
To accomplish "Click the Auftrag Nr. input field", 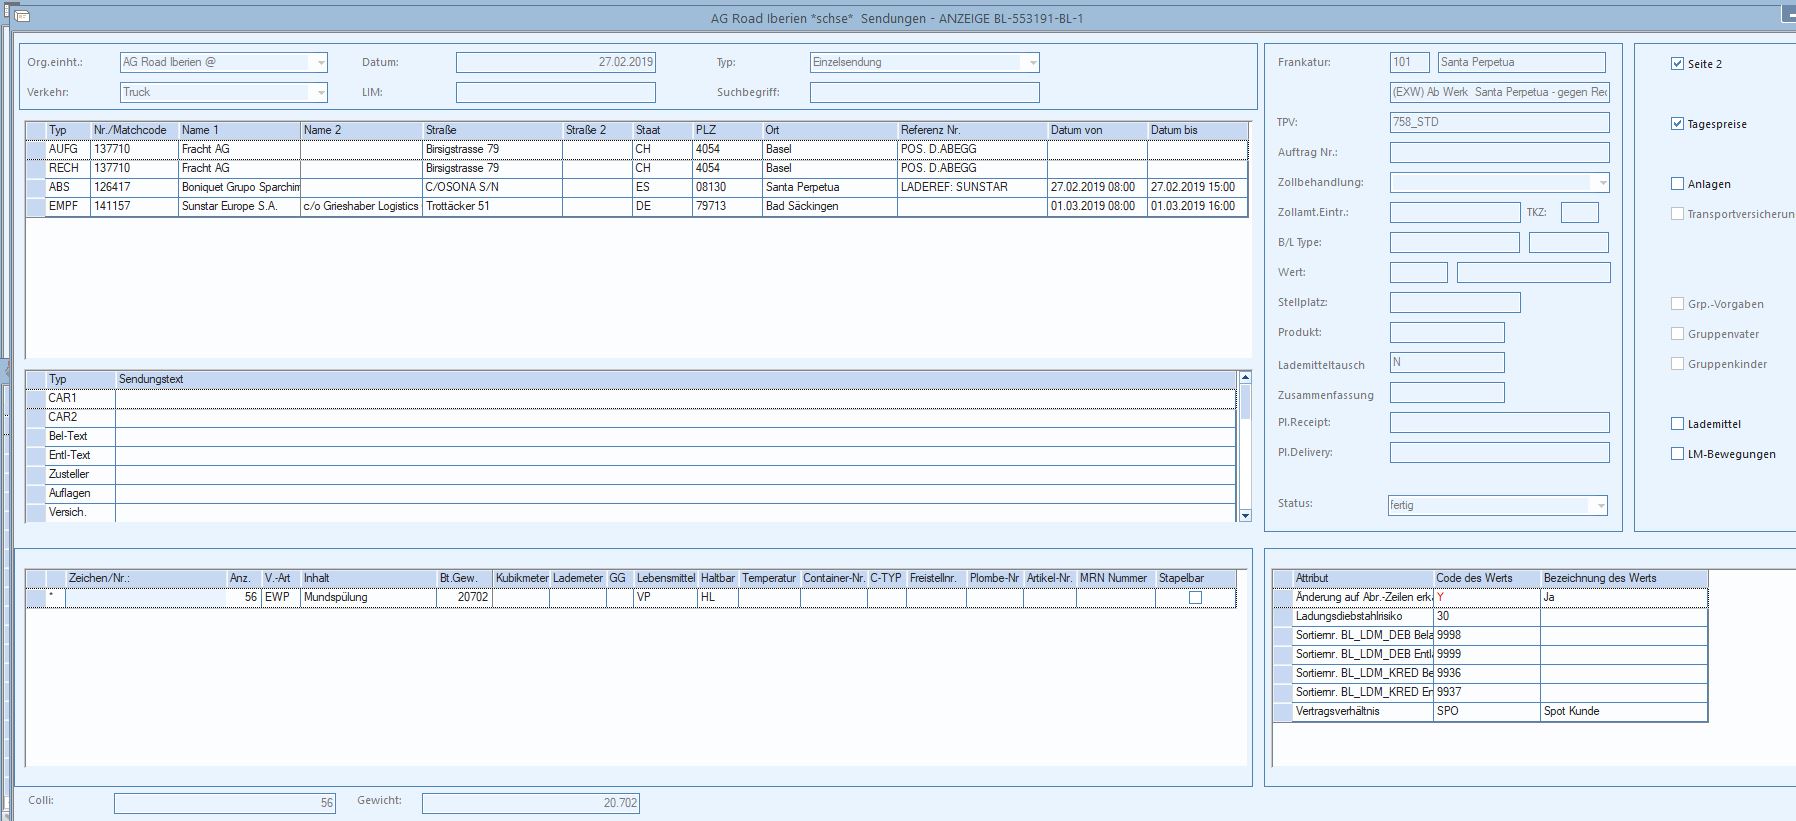I will pyautogui.click(x=1500, y=153).
